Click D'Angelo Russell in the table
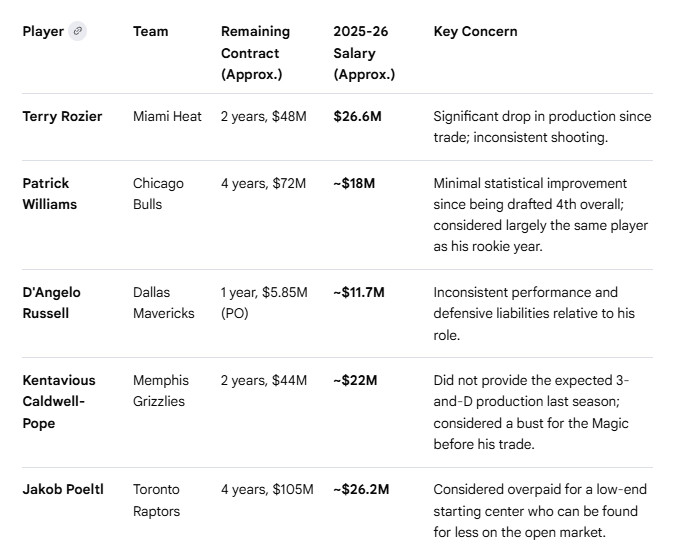Screen dimensions: 694x547 click(52, 302)
